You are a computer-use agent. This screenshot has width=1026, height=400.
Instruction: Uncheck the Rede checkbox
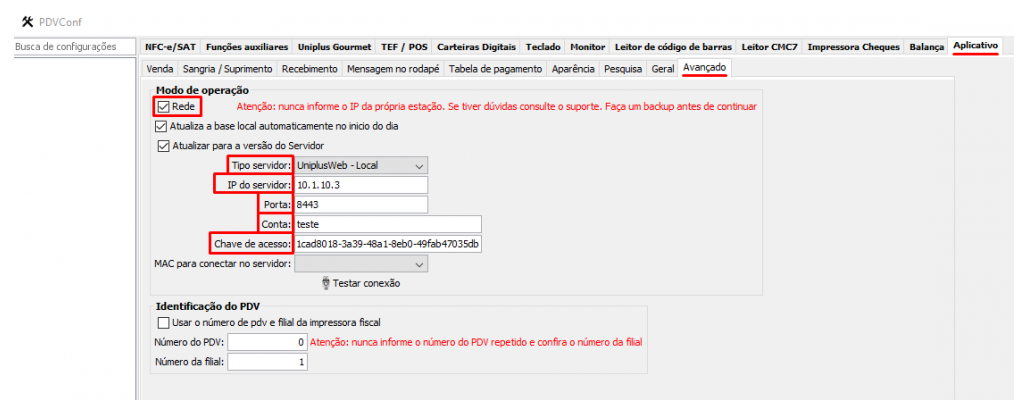click(x=163, y=107)
